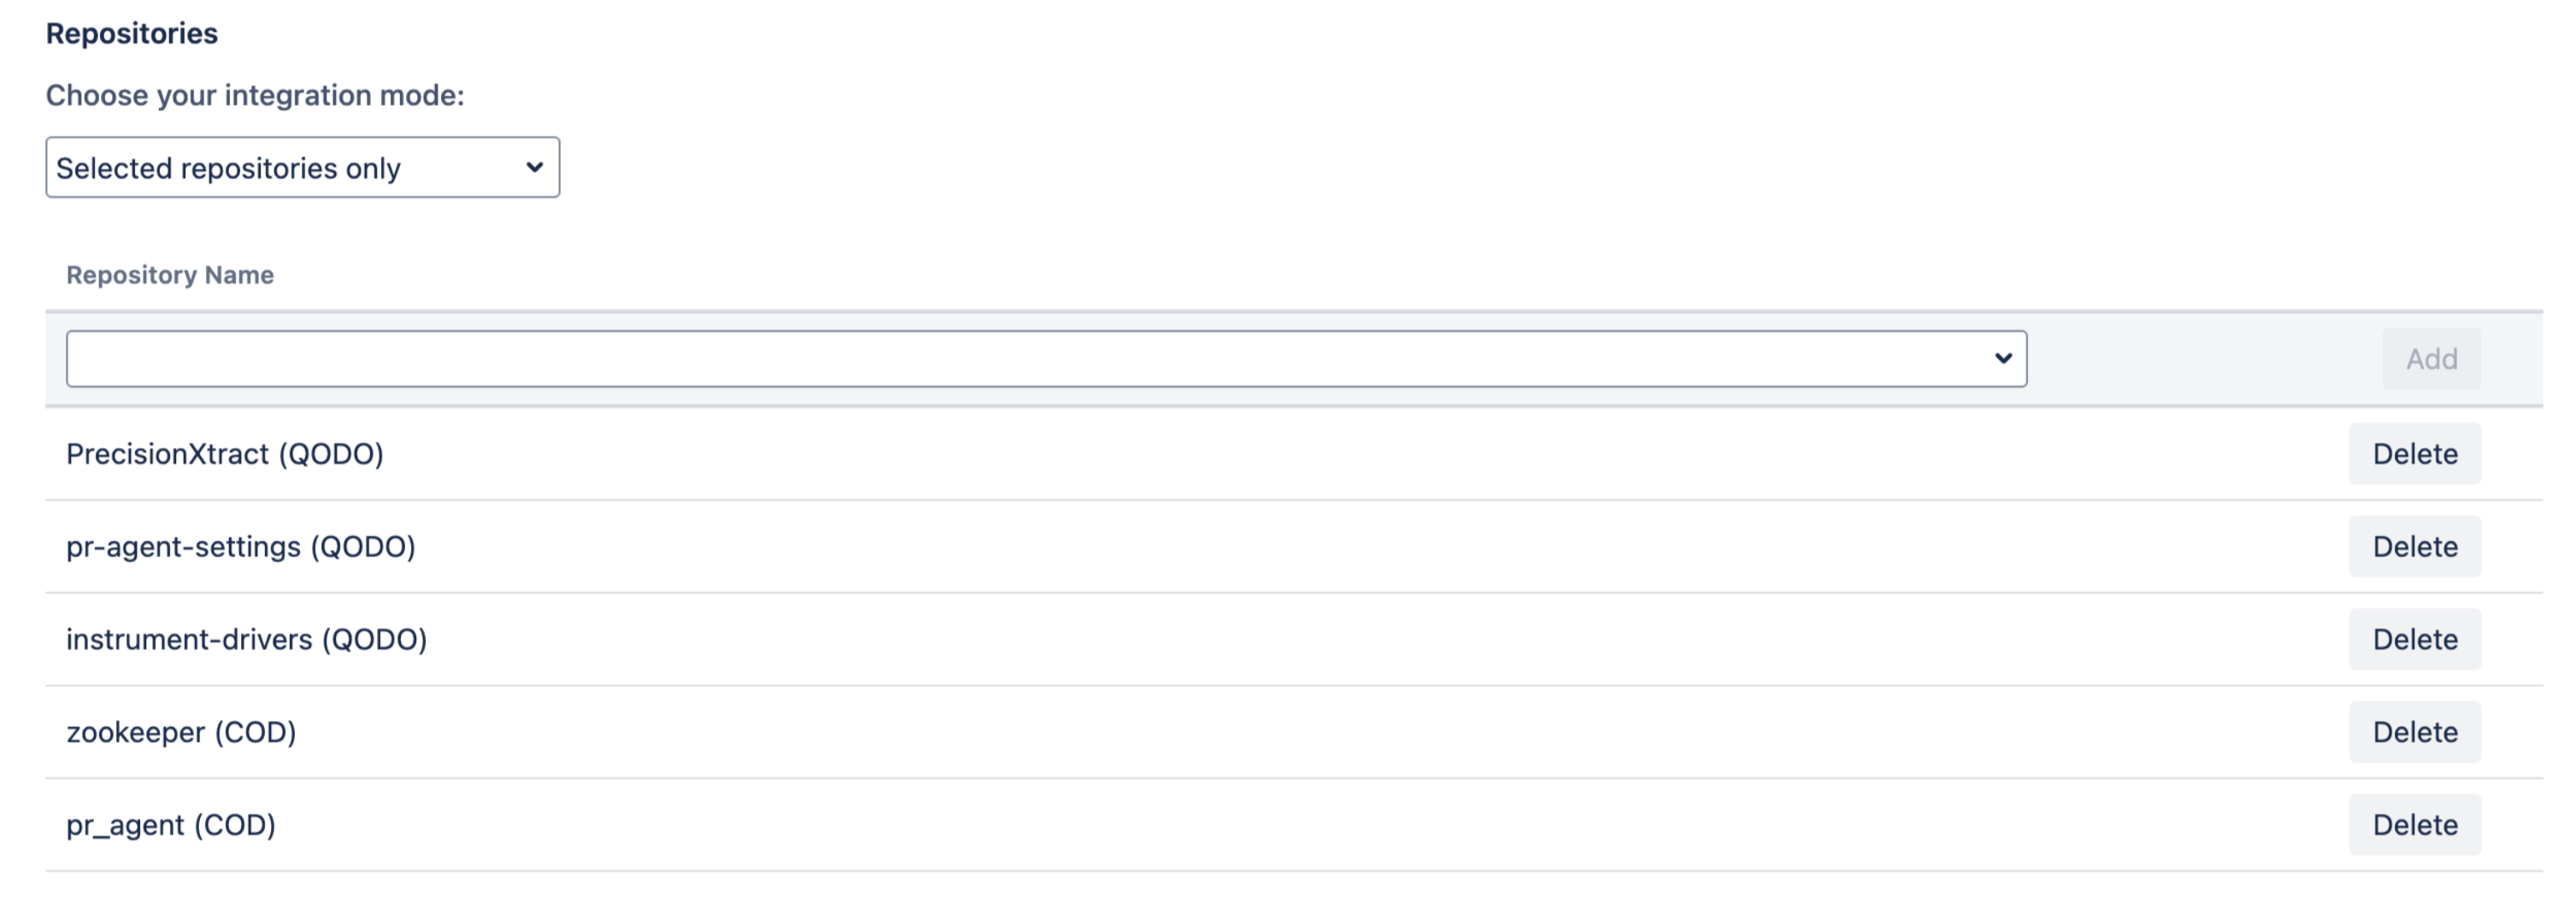Click the gray add-repository row background
The image size is (2576, 918).
(2200, 359)
